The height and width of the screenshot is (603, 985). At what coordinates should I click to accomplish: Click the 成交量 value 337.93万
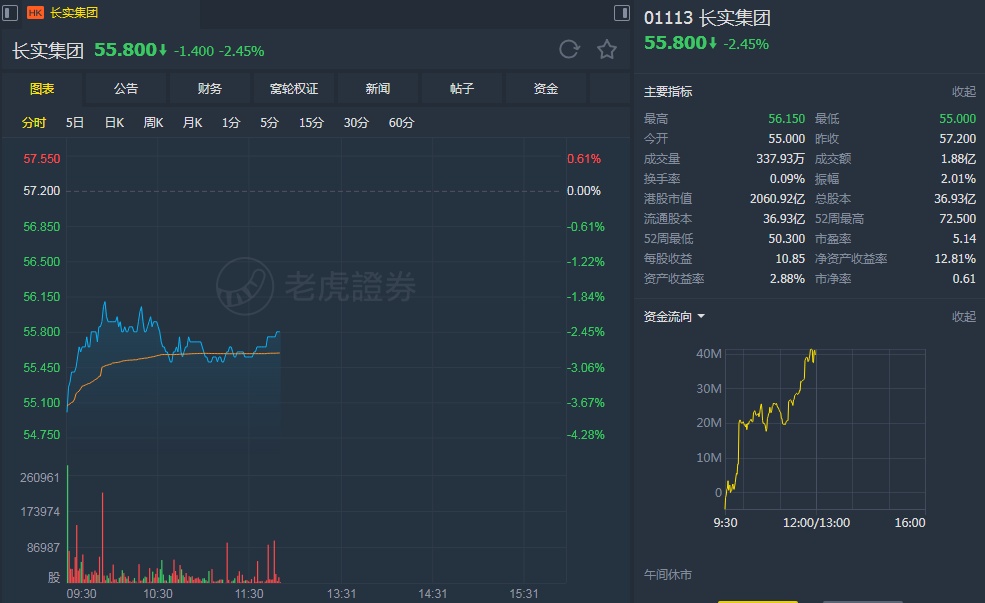780,159
